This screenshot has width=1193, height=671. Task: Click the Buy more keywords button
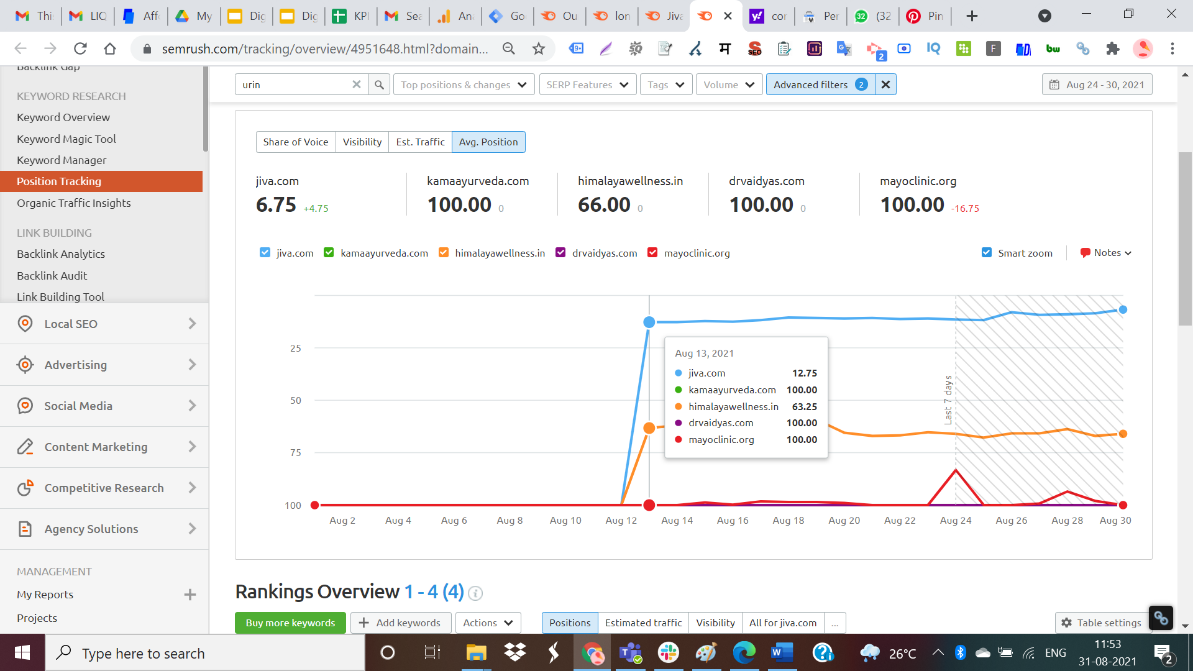tap(290, 622)
